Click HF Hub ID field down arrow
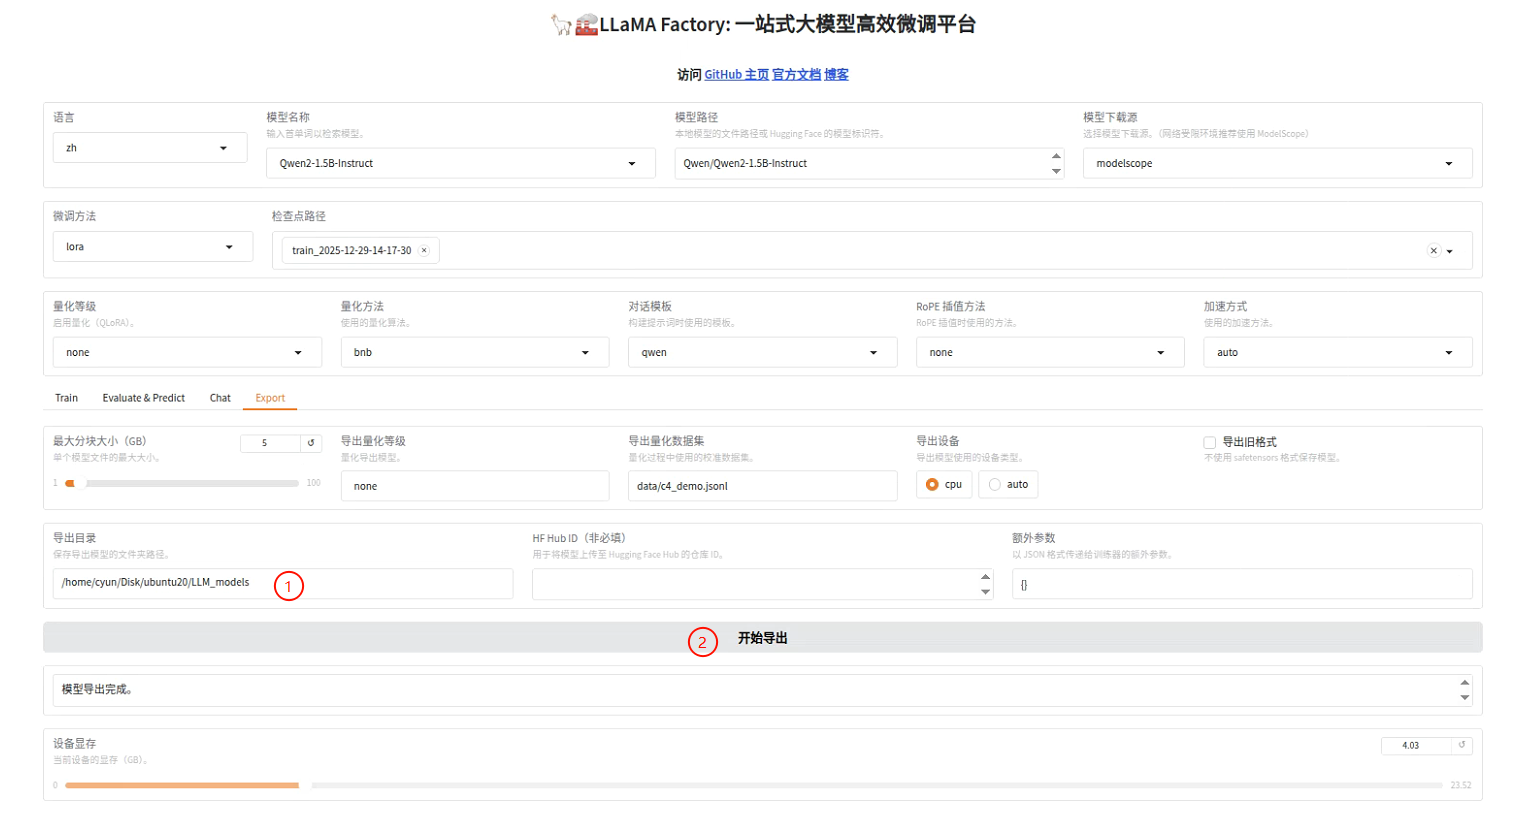1531x829 pixels. [985, 592]
